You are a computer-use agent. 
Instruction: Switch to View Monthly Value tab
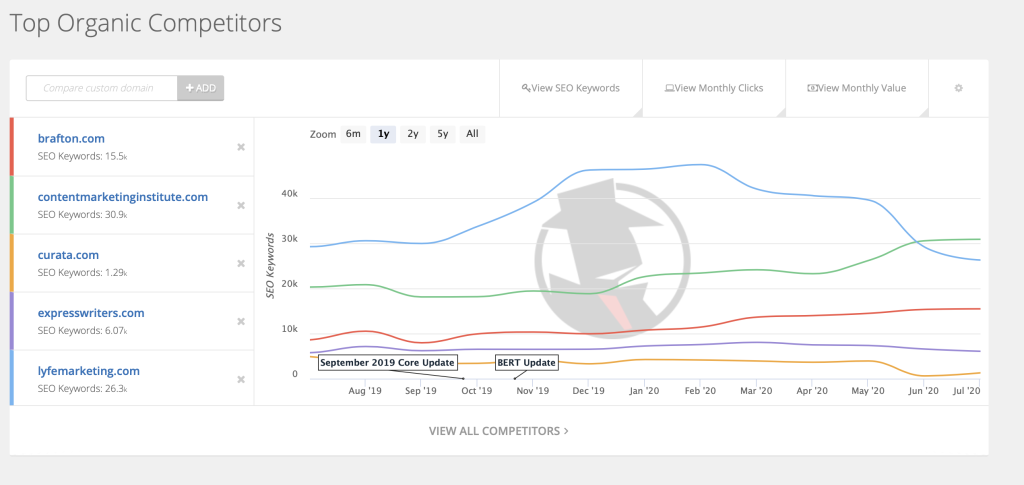coord(857,88)
